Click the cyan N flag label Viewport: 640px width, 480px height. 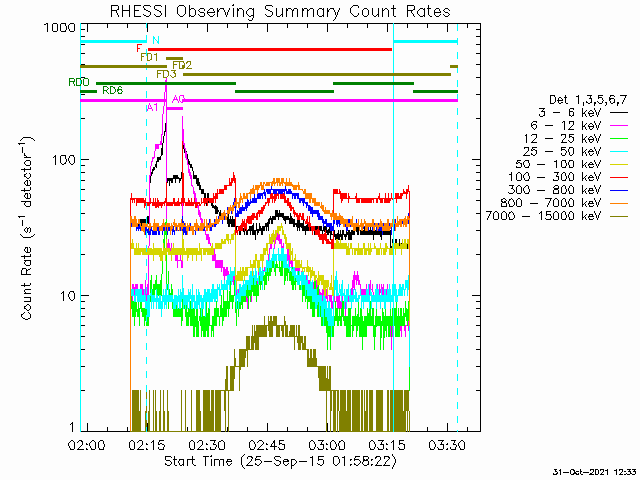pyautogui.click(x=156, y=40)
